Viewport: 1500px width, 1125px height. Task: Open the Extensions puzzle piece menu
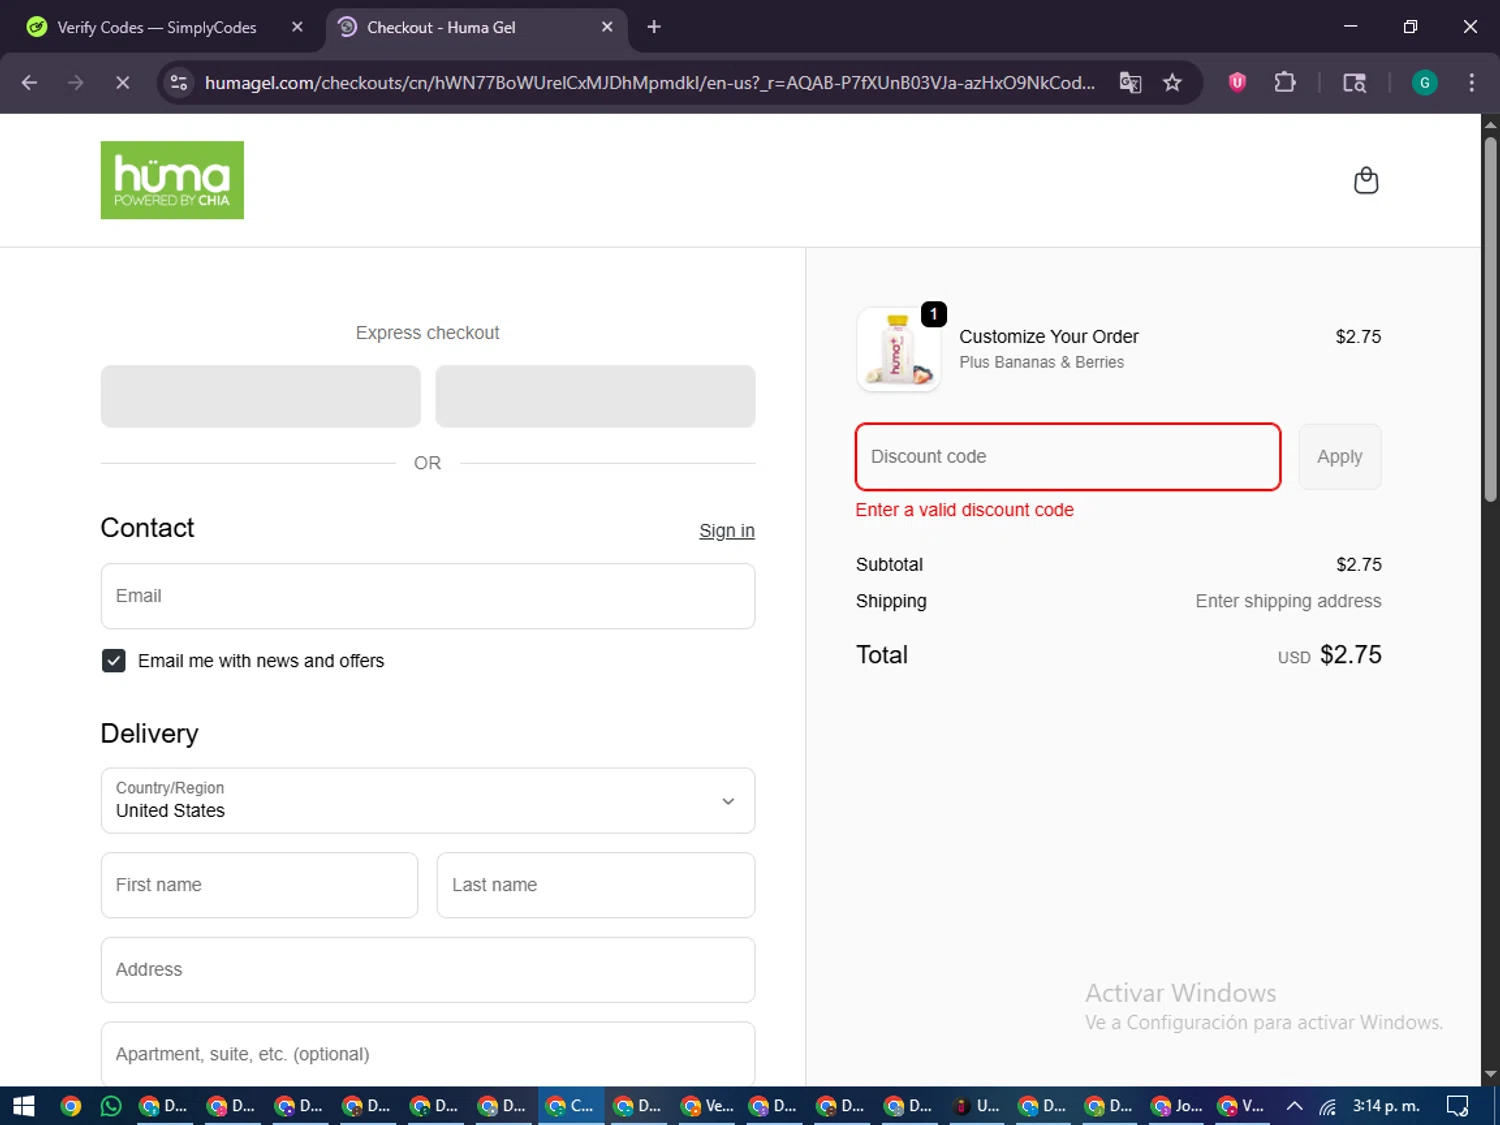coord(1285,83)
